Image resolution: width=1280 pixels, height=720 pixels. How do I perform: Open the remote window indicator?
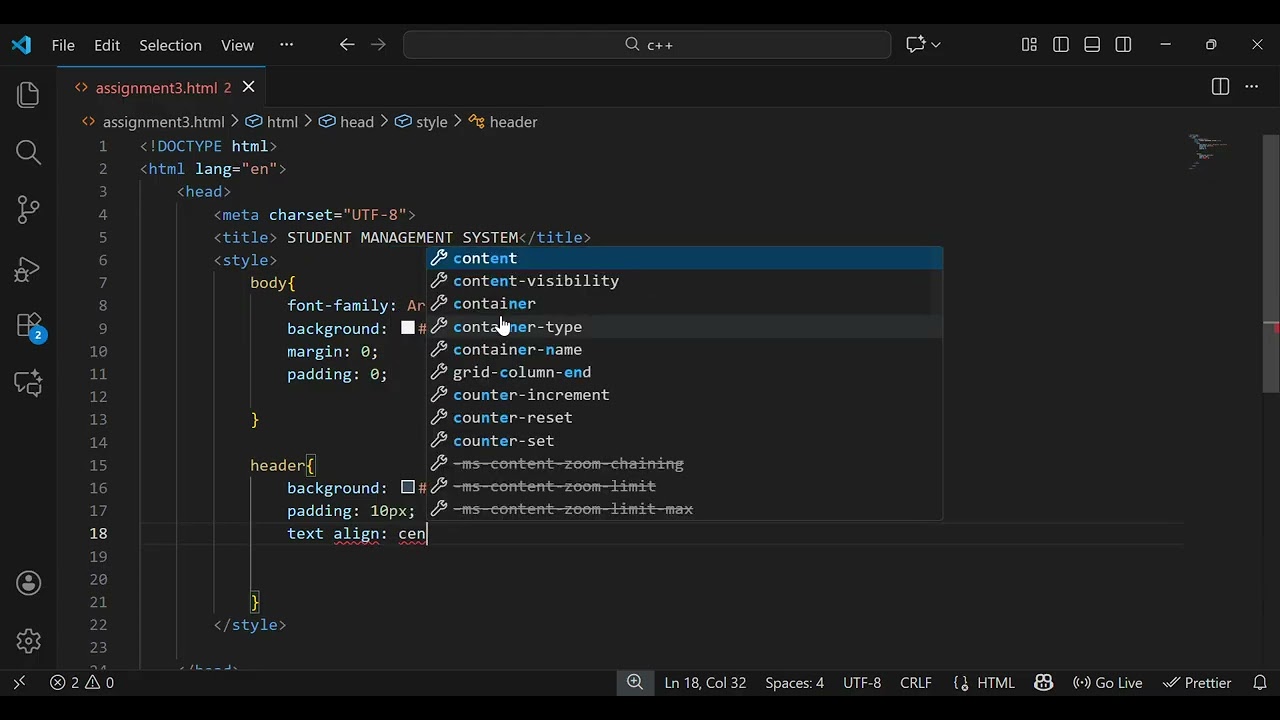click(19, 683)
